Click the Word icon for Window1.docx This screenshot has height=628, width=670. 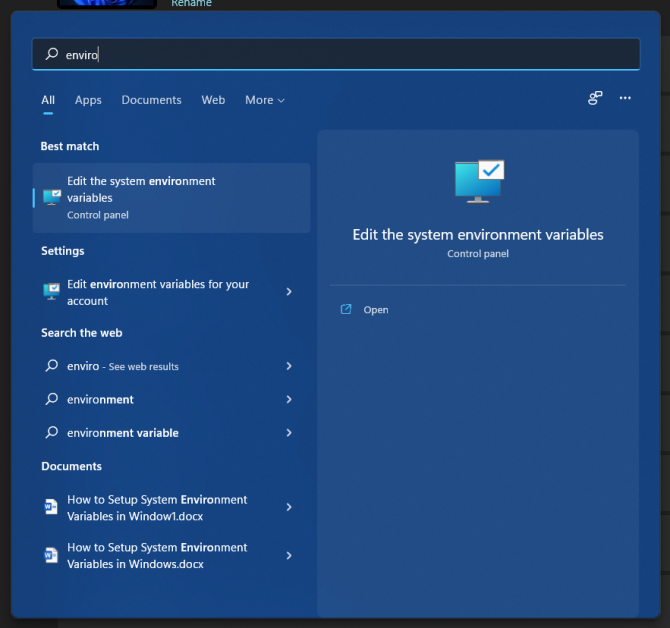(51, 508)
